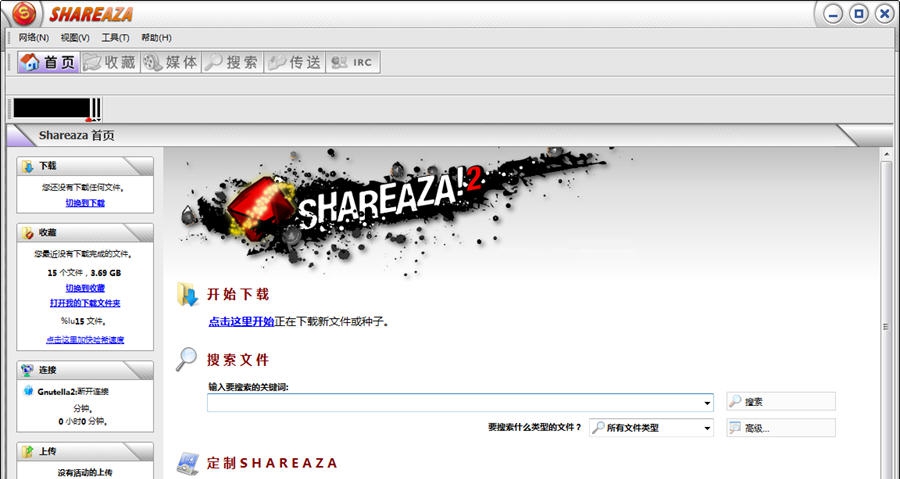Open the 打开我的下载文件夹 link
The width and height of the screenshot is (900, 479).
pyautogui.click(x=85, y=303)
